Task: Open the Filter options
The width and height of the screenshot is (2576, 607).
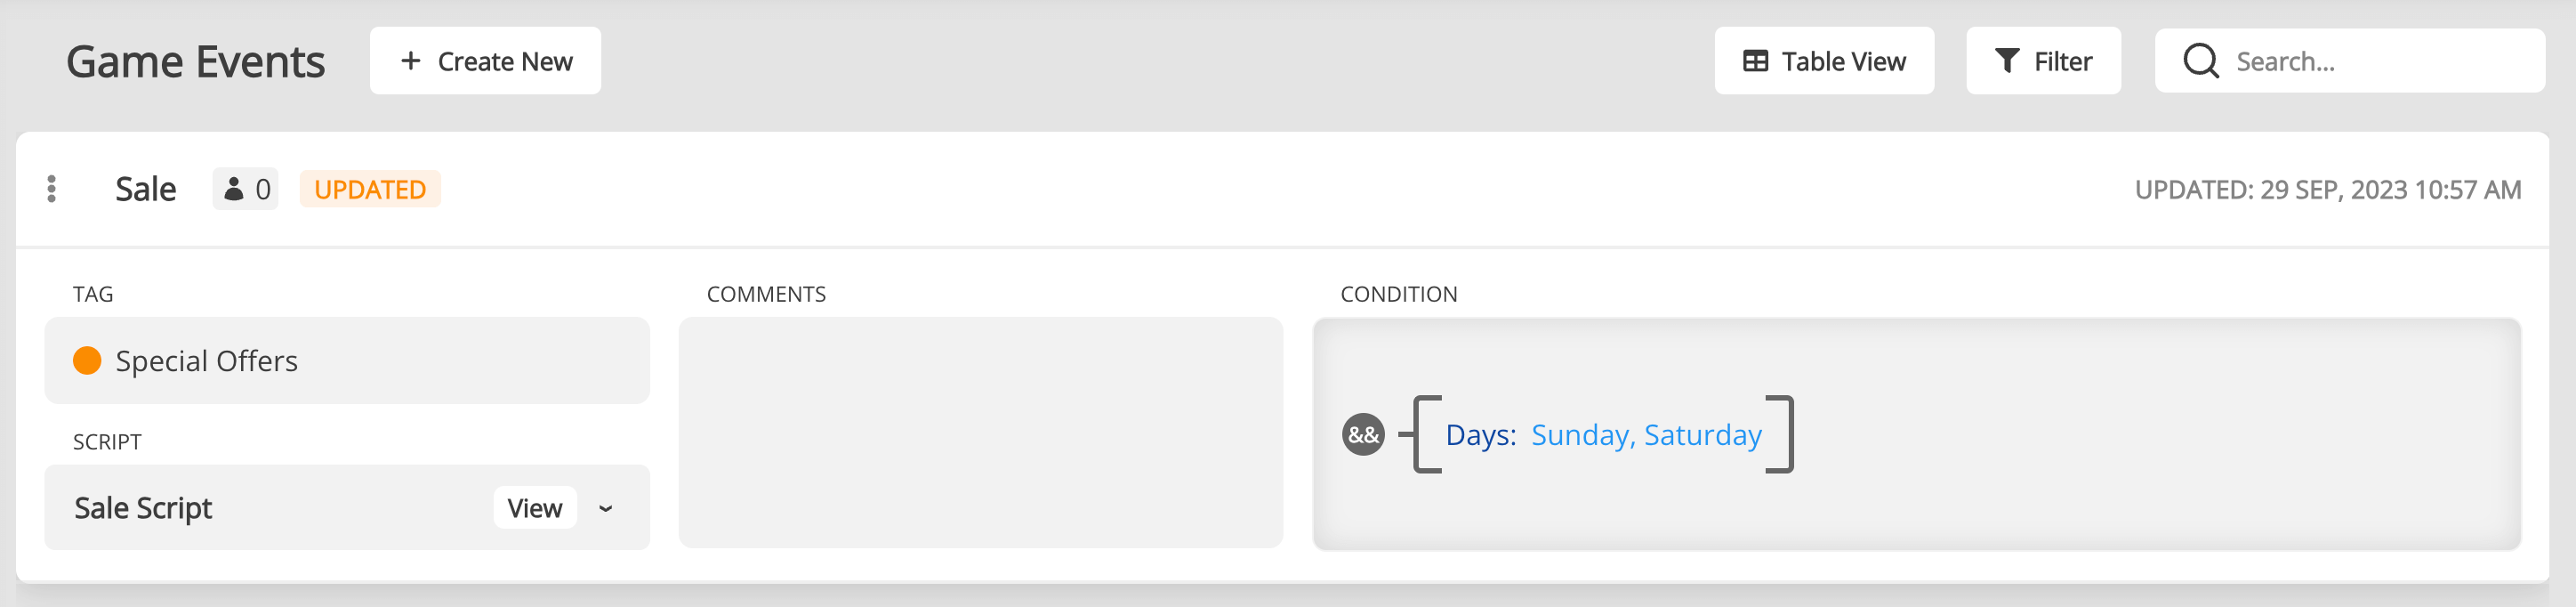Action: [x=2043, y=62]
